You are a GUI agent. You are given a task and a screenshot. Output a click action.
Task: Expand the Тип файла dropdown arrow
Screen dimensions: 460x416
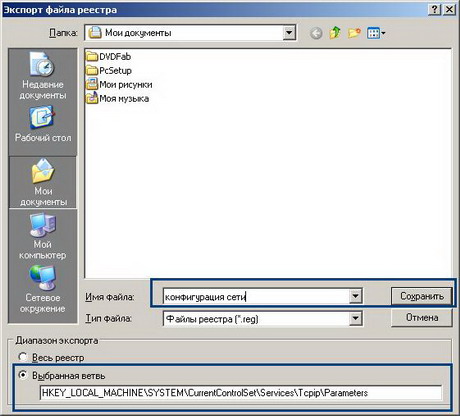click(x=355, y=319)
